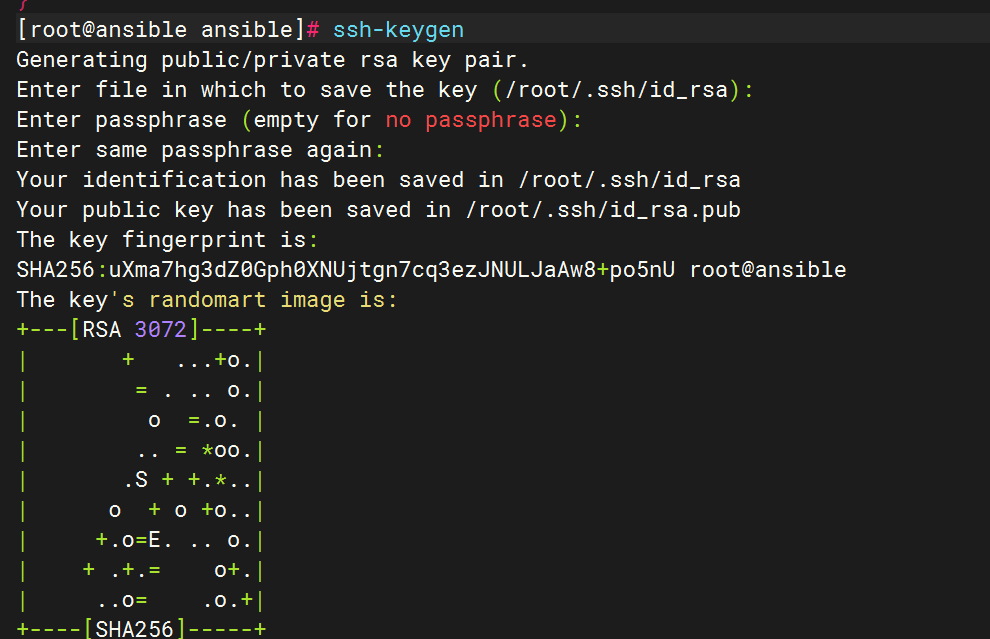Screen dimensions: 990x639
Task: Click the 'The key fingerprint is:' line
Action: tap(167, 240)
